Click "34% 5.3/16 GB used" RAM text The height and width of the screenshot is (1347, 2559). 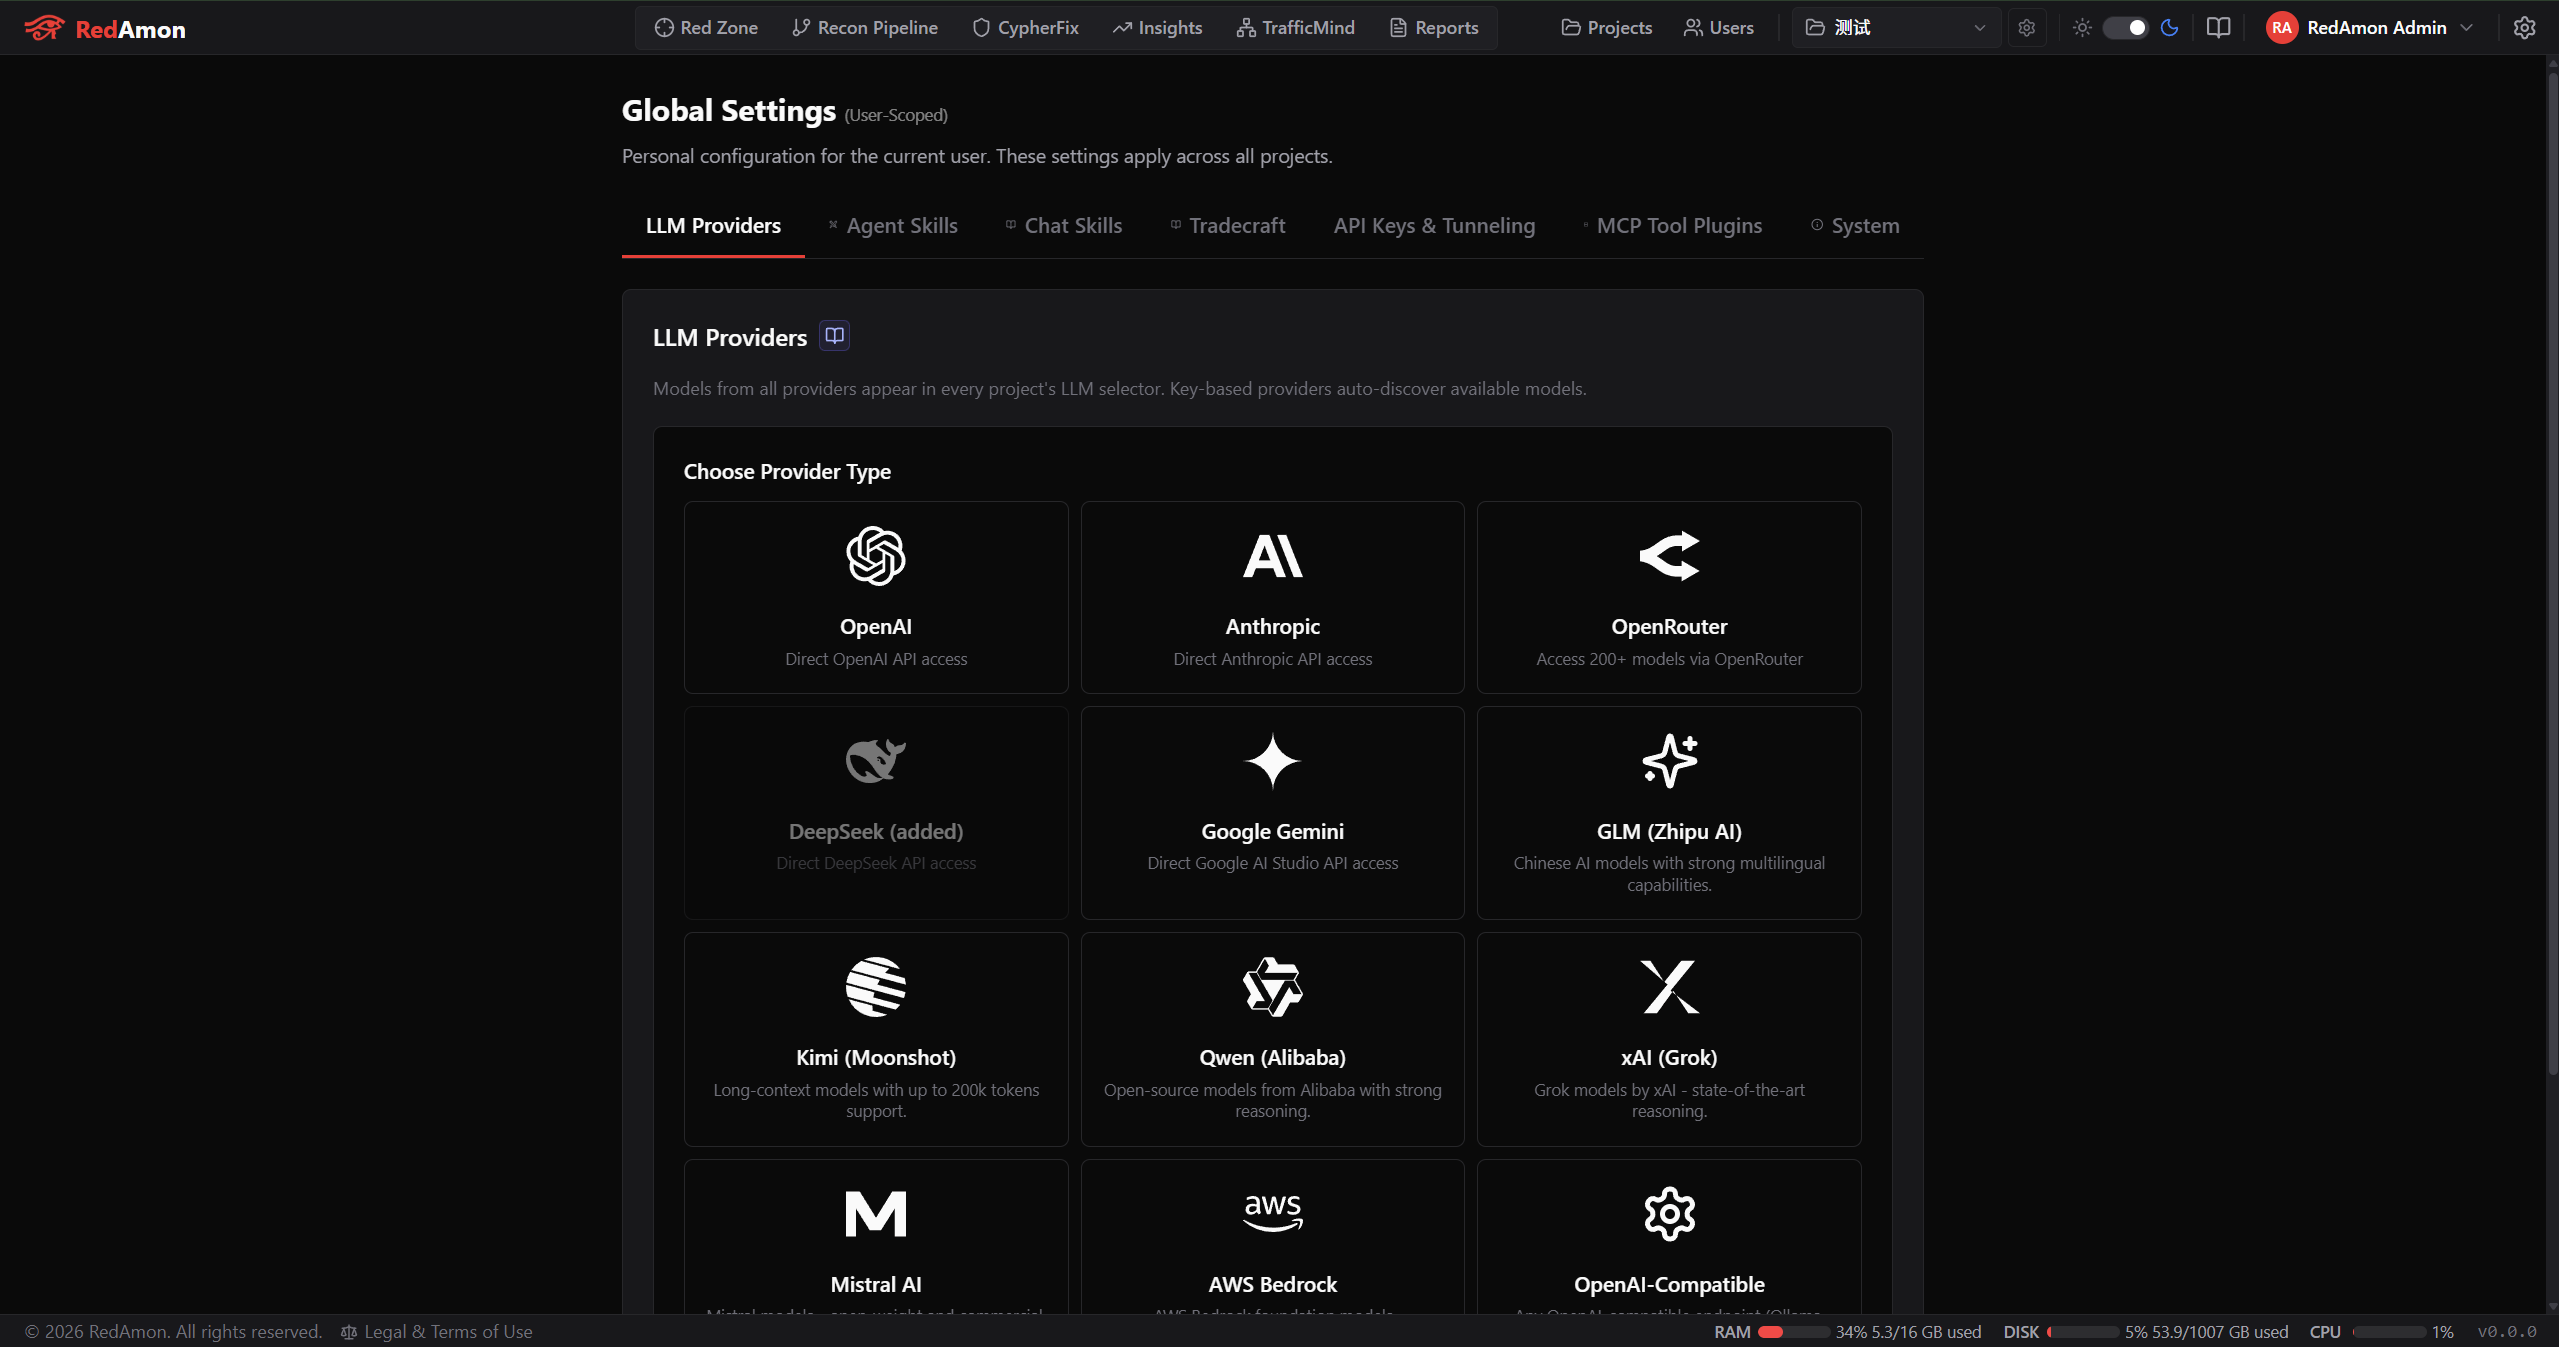click(x=1908, y=1332)
